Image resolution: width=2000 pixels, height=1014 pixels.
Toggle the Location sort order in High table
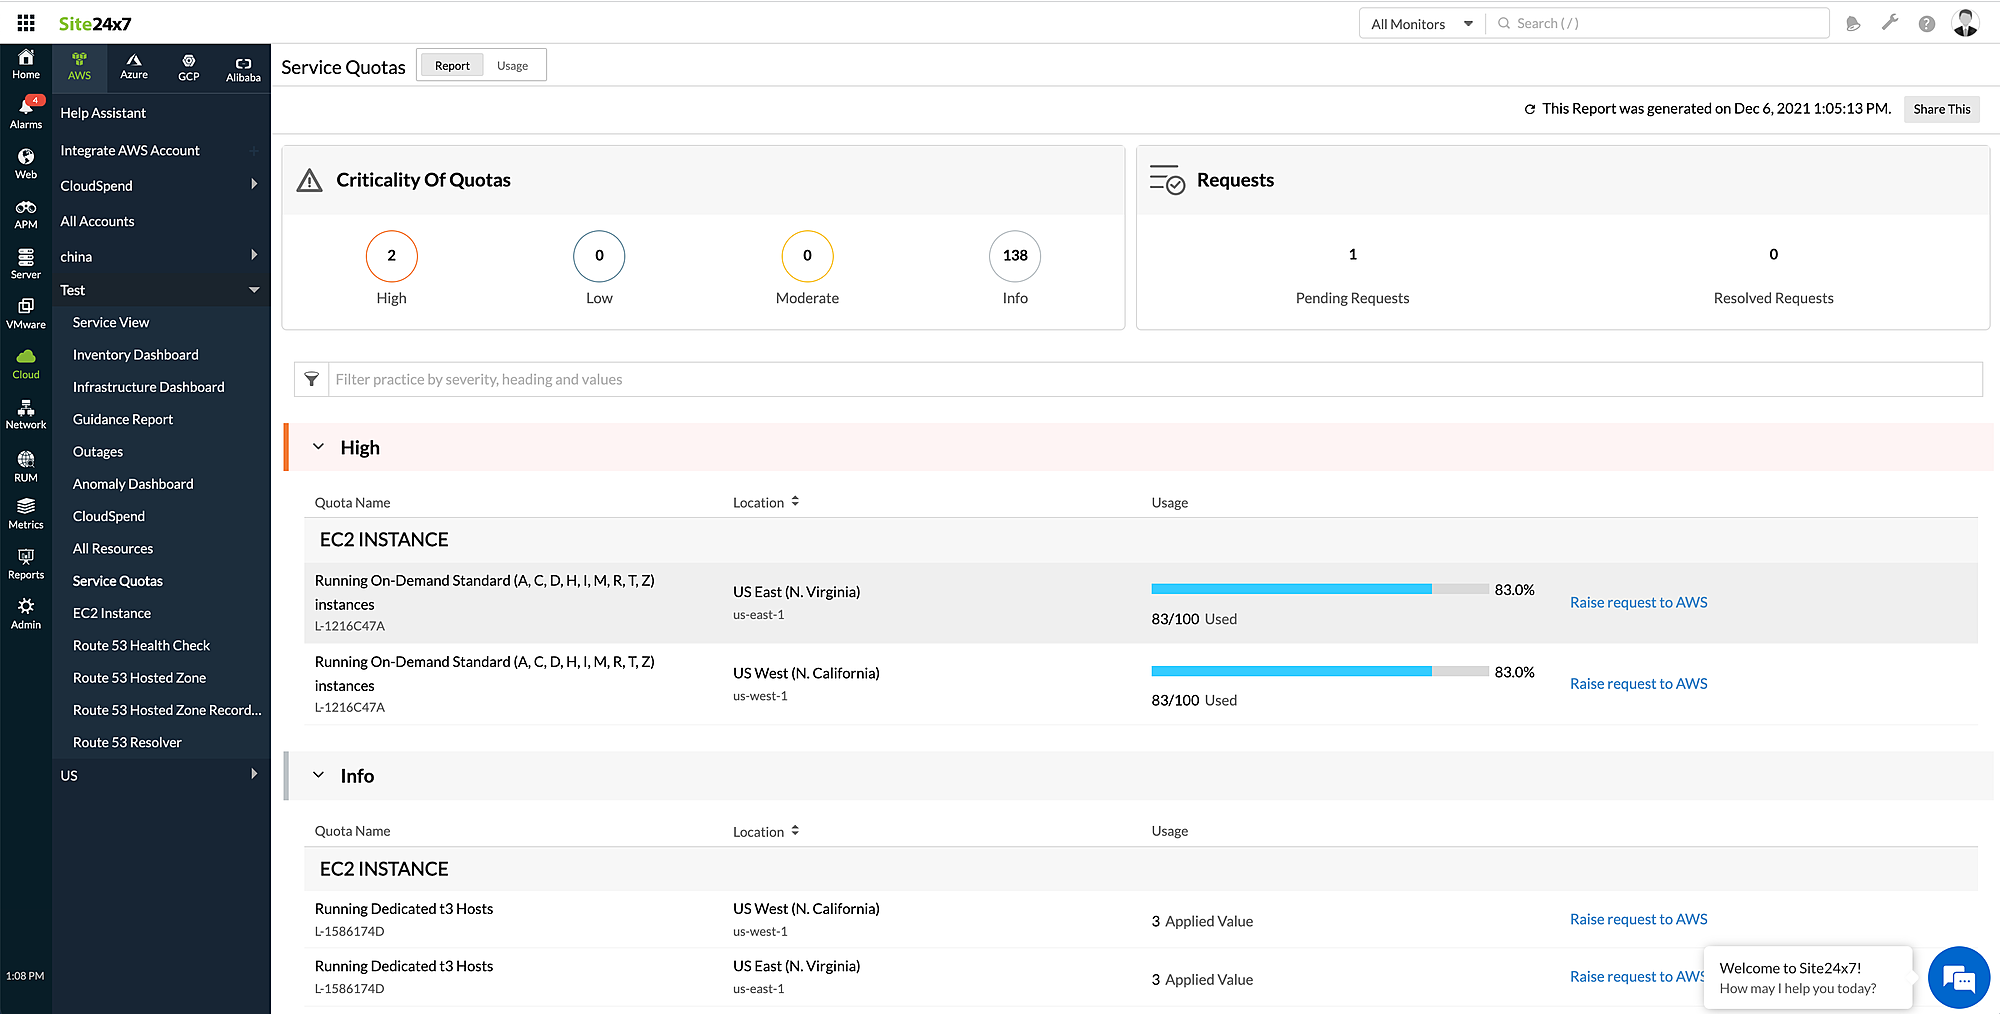coord(795,501)
